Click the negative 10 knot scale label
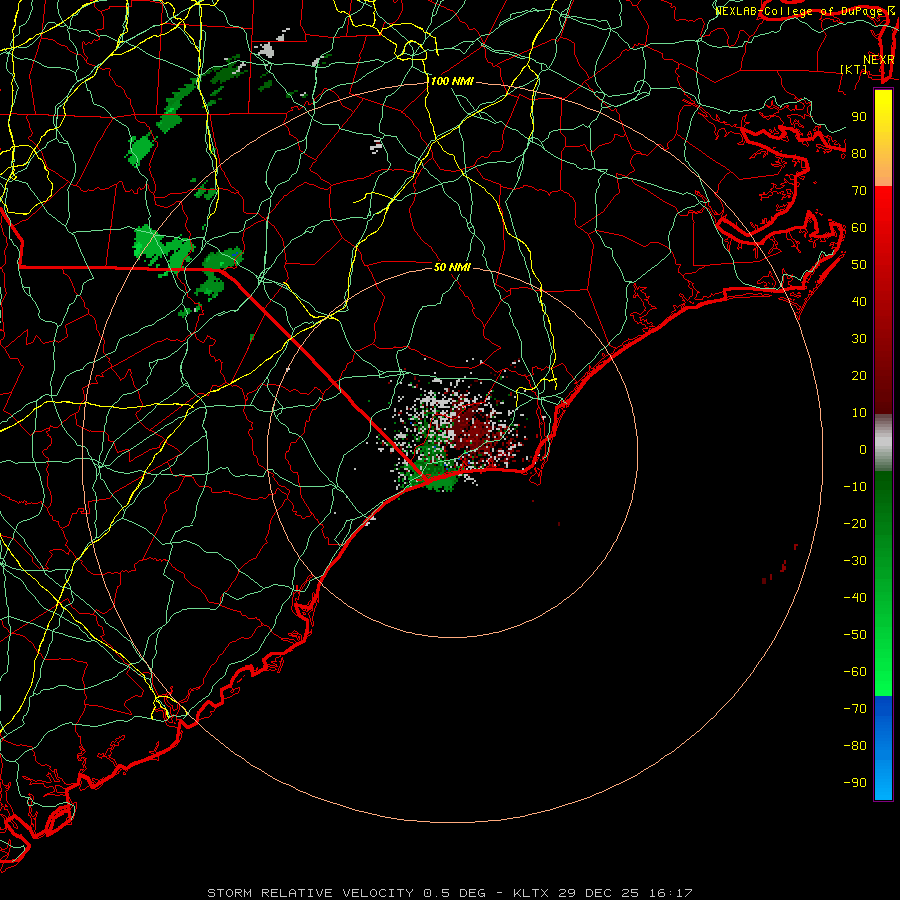The image size is (900, 900). [x=855, y=487]
